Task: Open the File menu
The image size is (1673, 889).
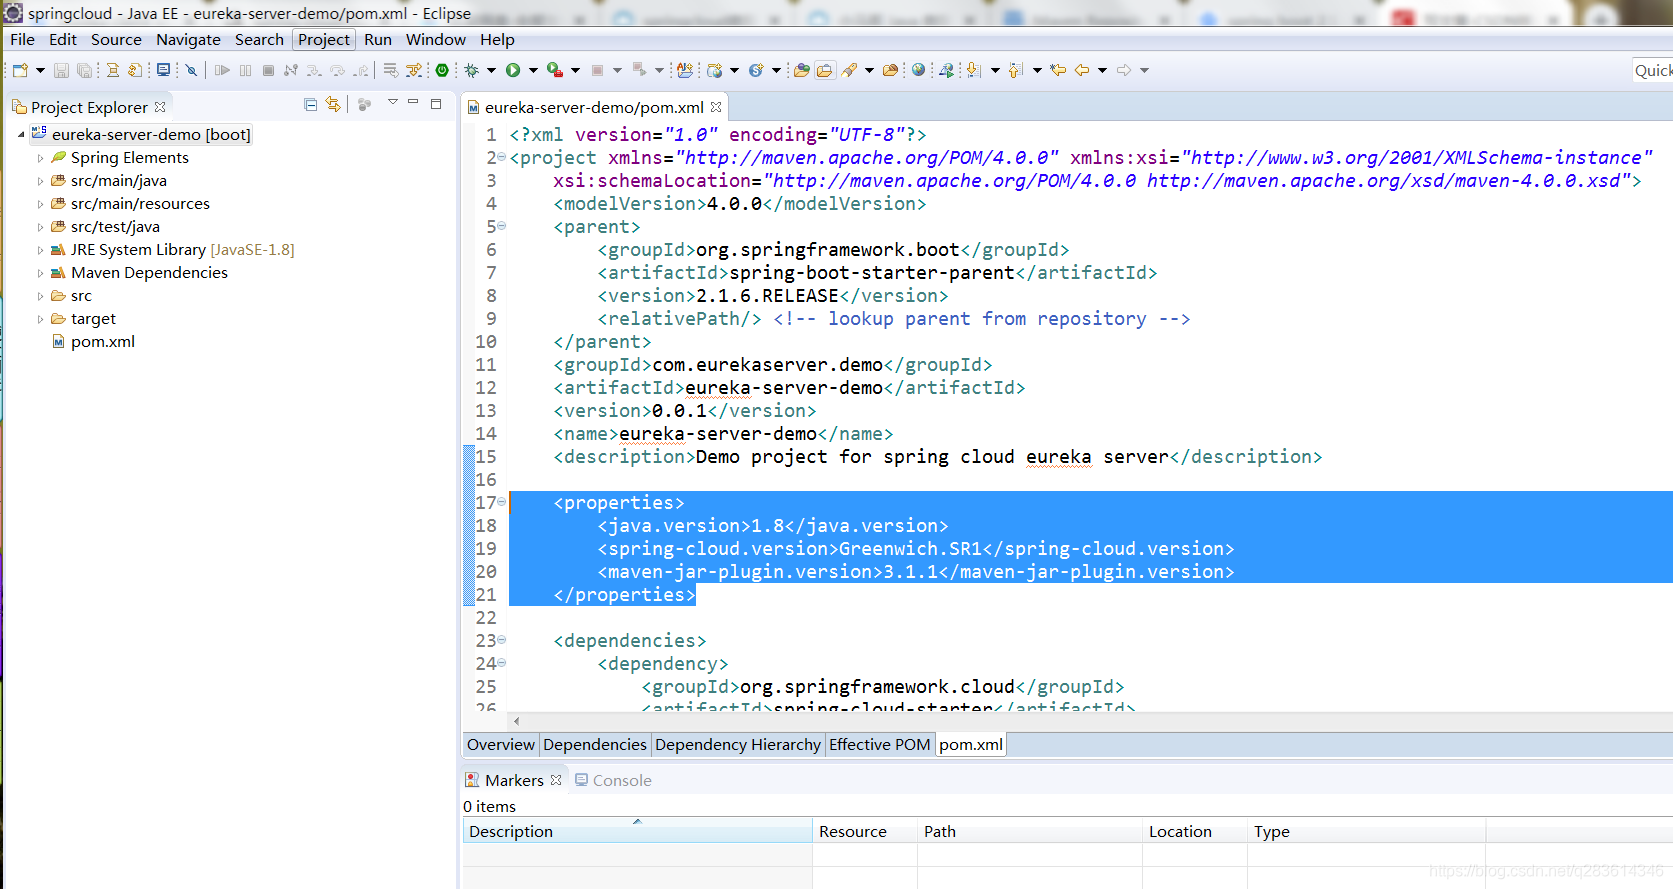Action: [x=22, y=40]
